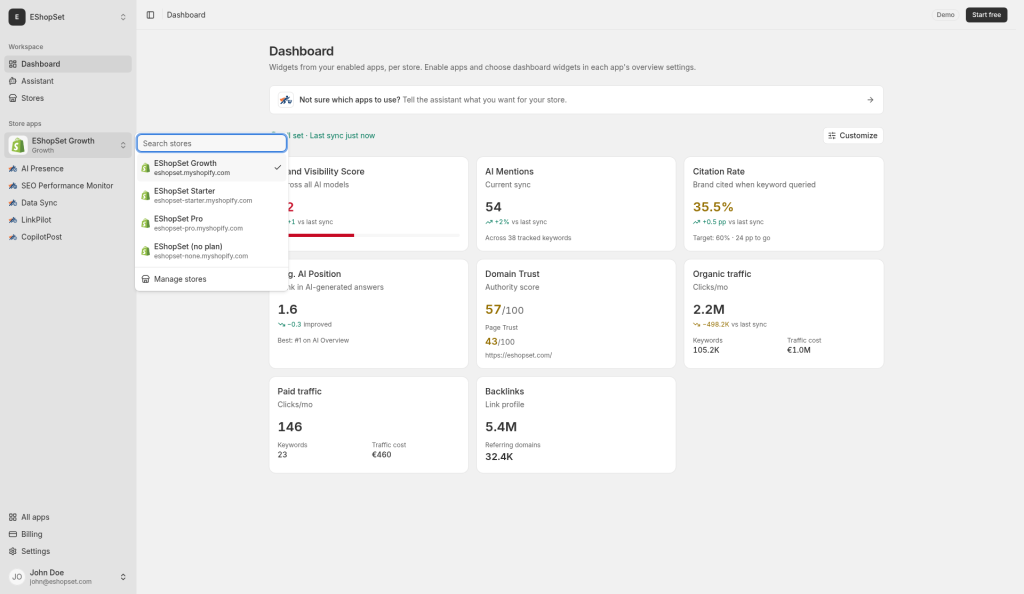
Task: Click the SEO Performance Monitor app icon
Action: [x=13, y=185]
